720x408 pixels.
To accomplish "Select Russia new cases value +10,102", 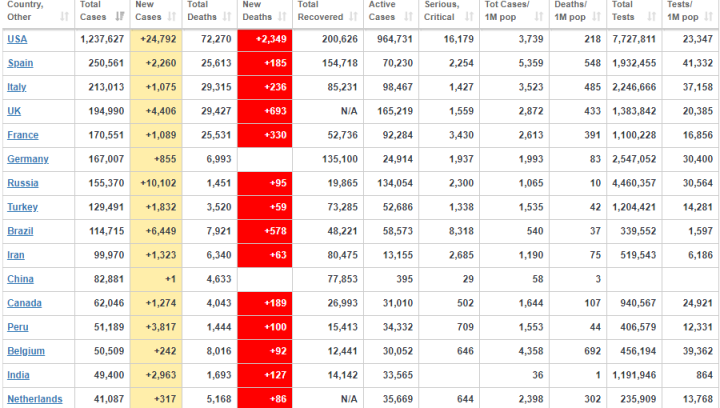I will pyautogui.click(x=158, y=183).
